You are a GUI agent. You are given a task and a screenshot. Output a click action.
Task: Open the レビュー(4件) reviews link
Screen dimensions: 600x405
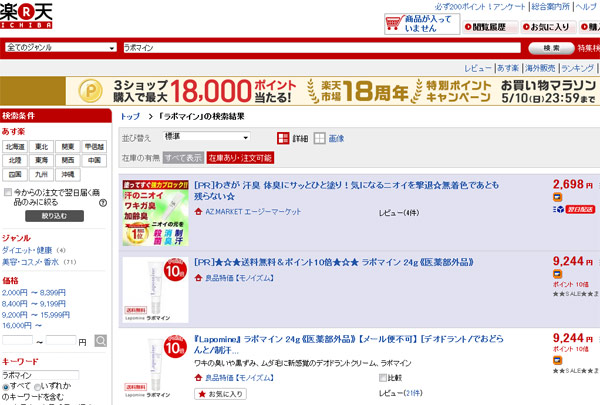[399, 213]
